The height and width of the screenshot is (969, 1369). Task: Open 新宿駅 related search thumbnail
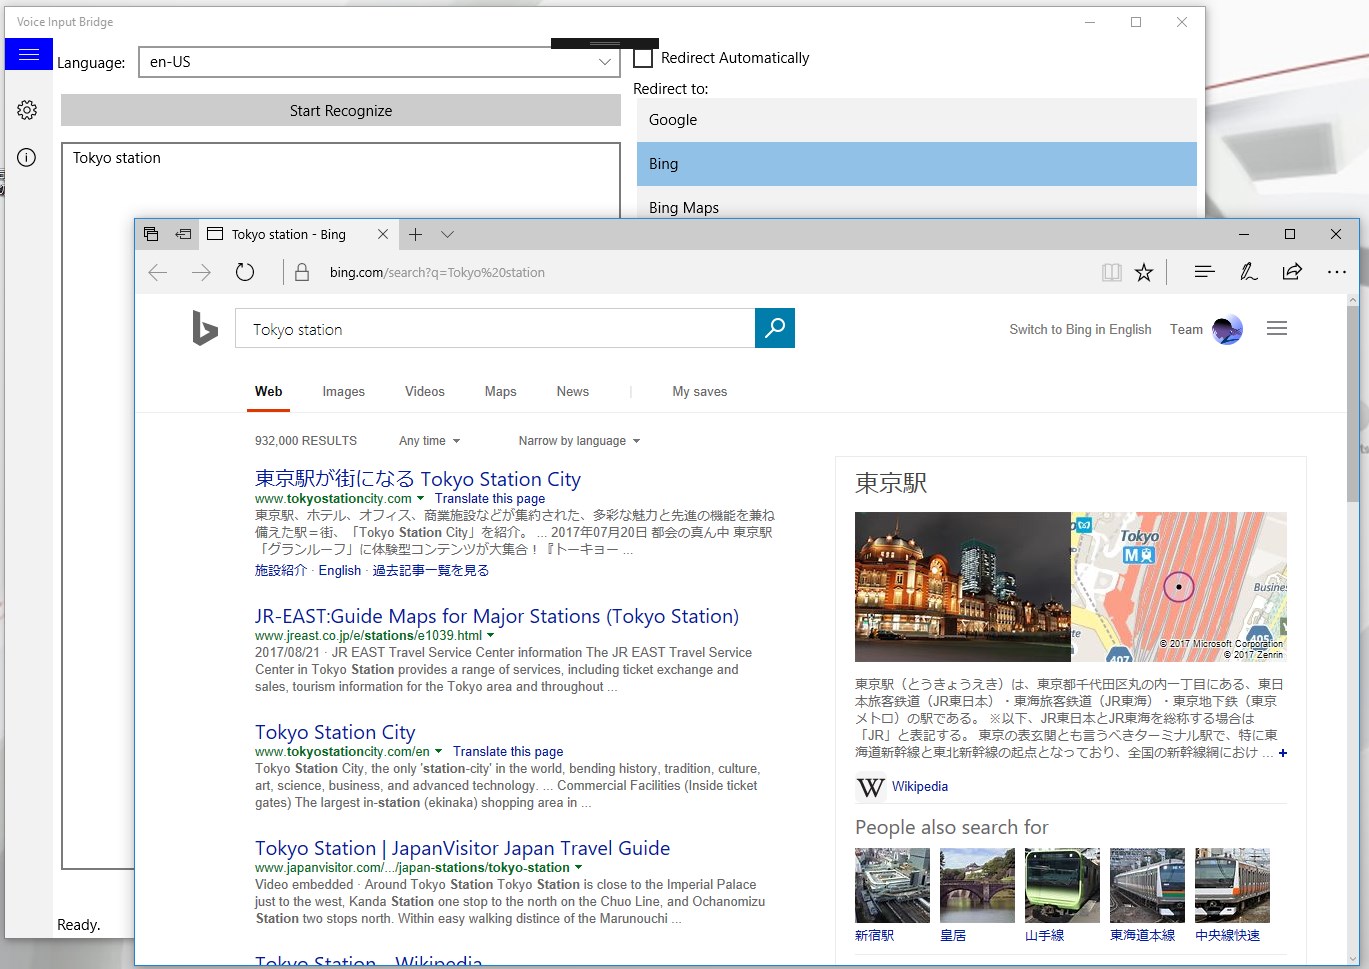point(892,886)
